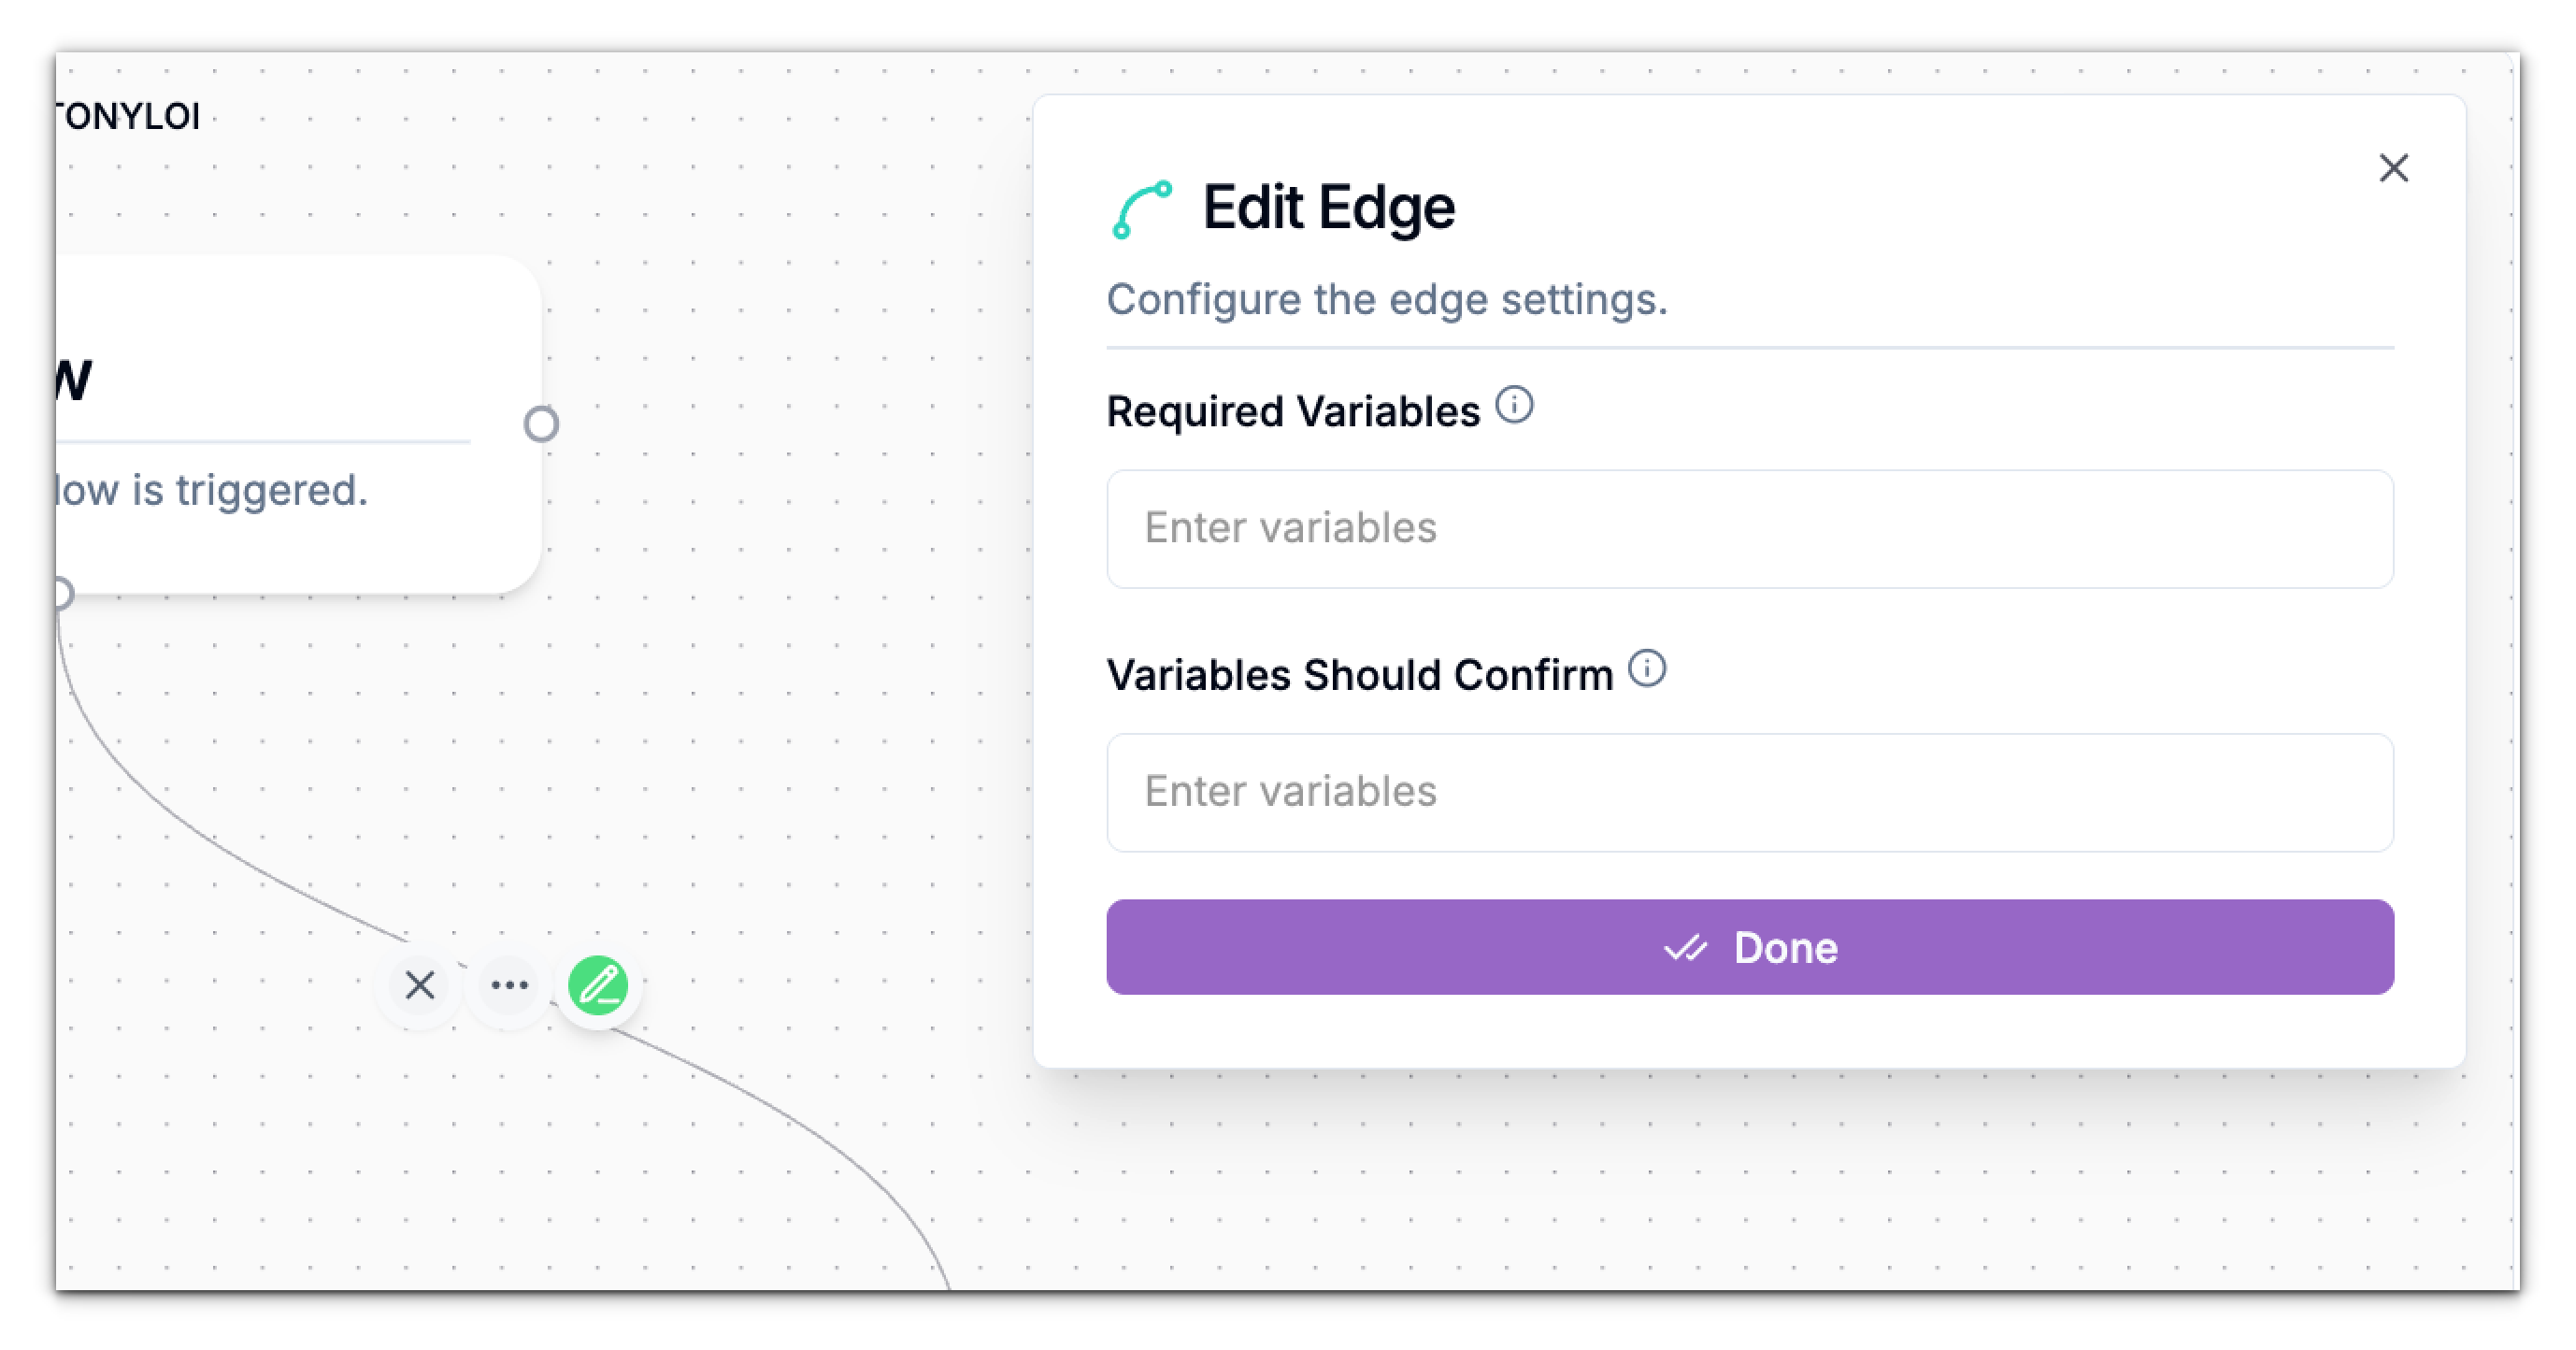Edit the edge using the green pencil icon
The image size is (2576, 1350).
[597, 985]
